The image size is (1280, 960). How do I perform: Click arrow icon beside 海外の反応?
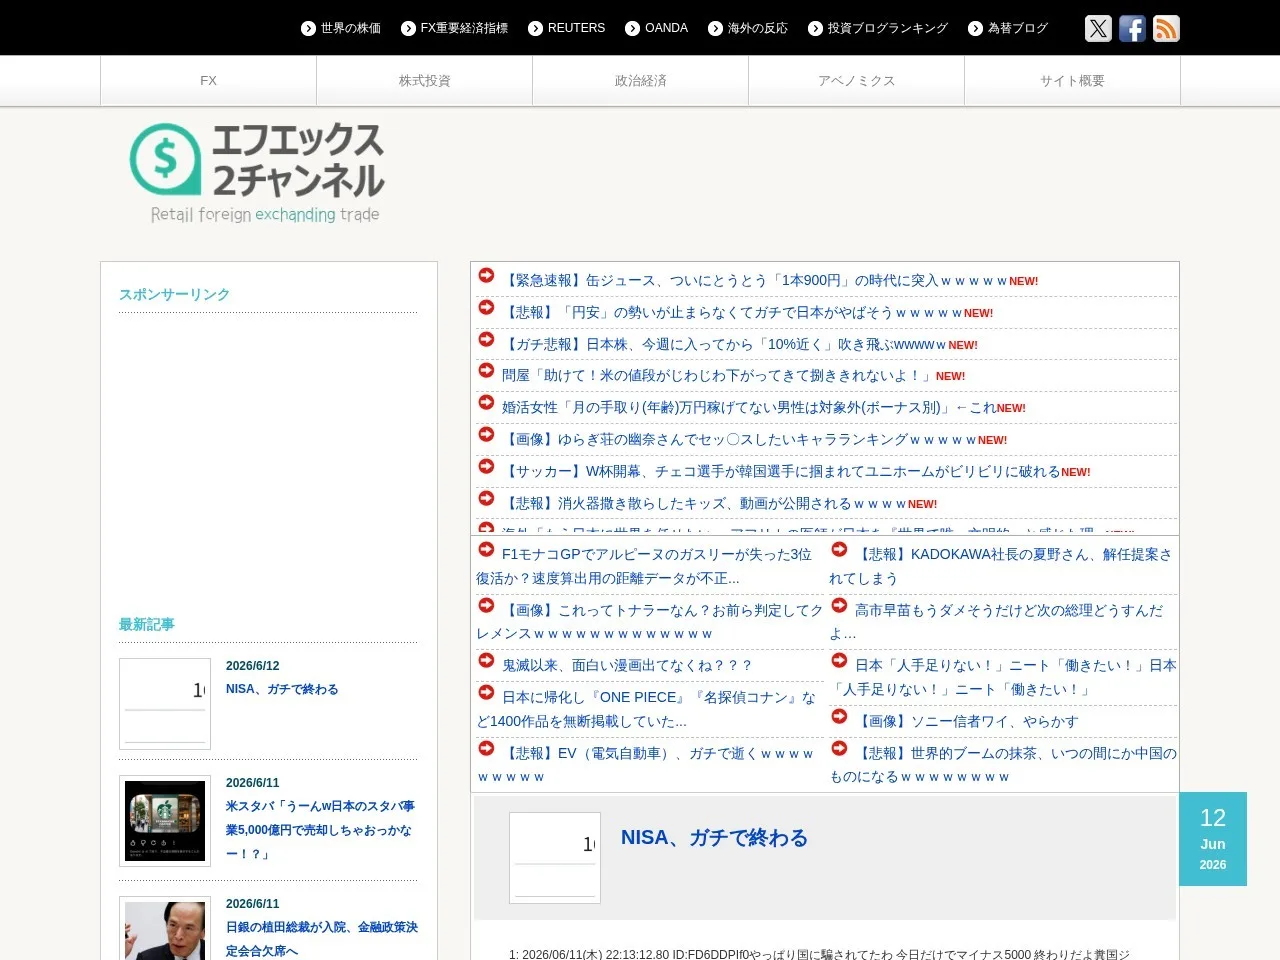coord(715,28)
